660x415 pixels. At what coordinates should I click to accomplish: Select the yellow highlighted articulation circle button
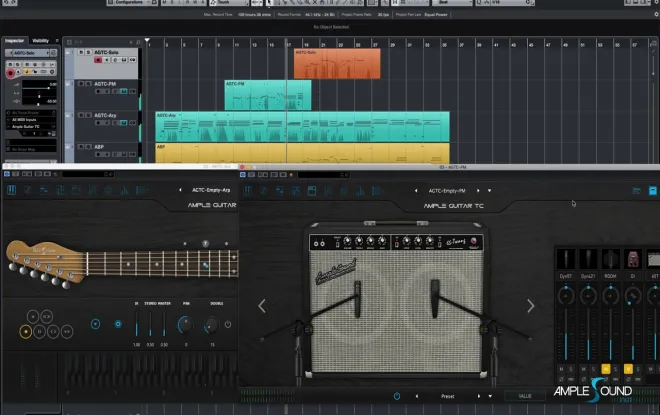(x=26, y=332)
